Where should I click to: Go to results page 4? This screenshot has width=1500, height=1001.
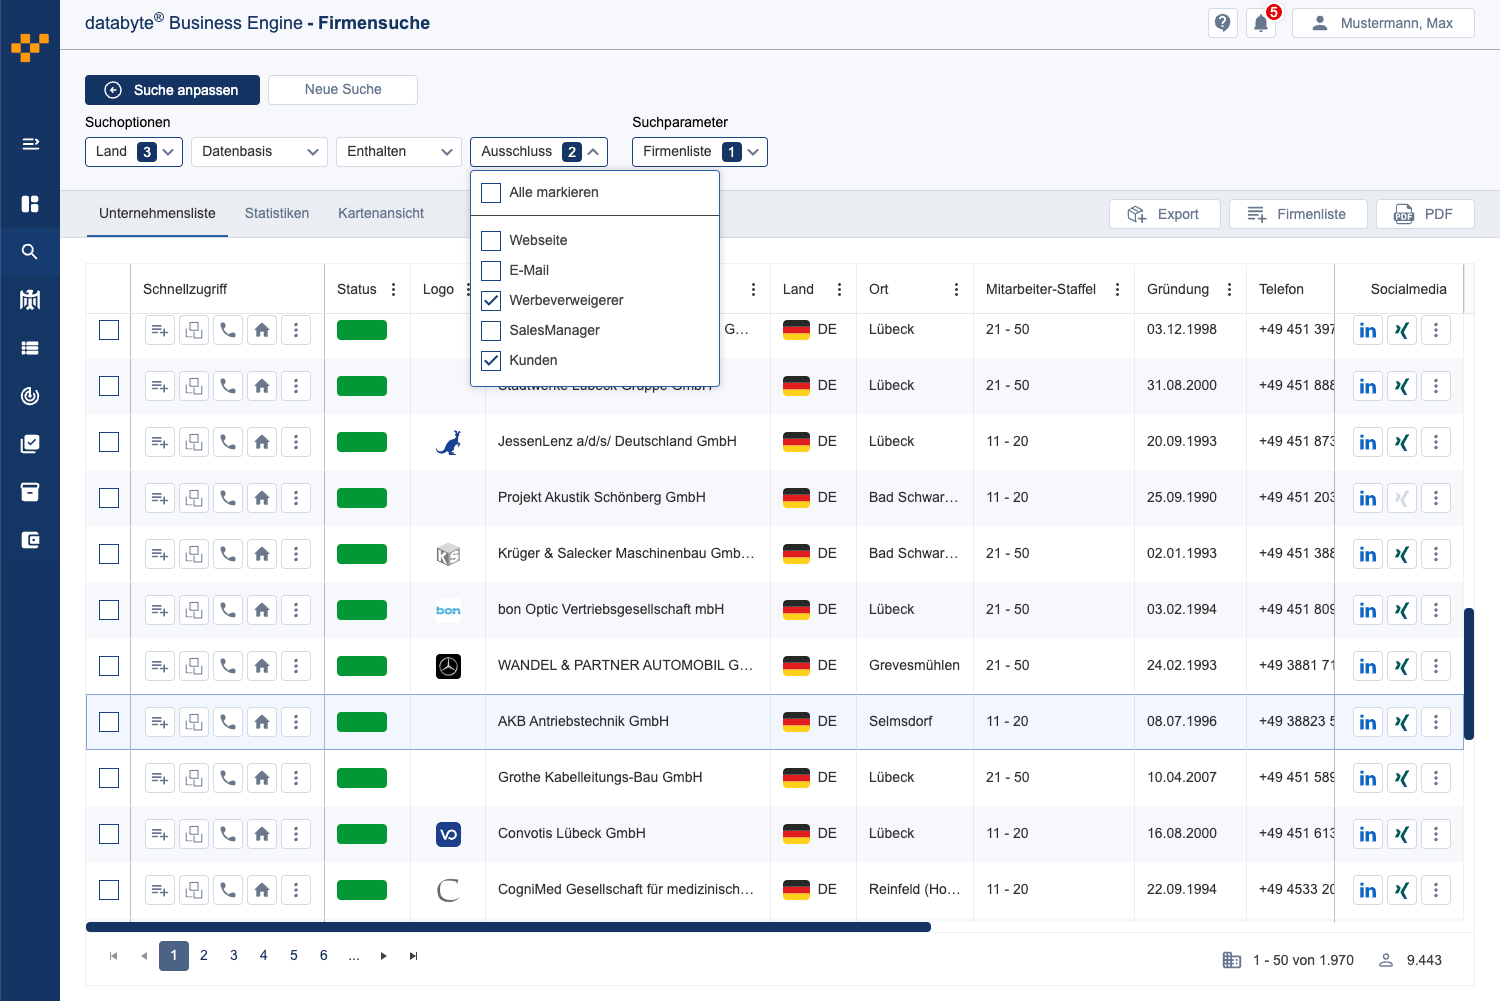point(264,955)
